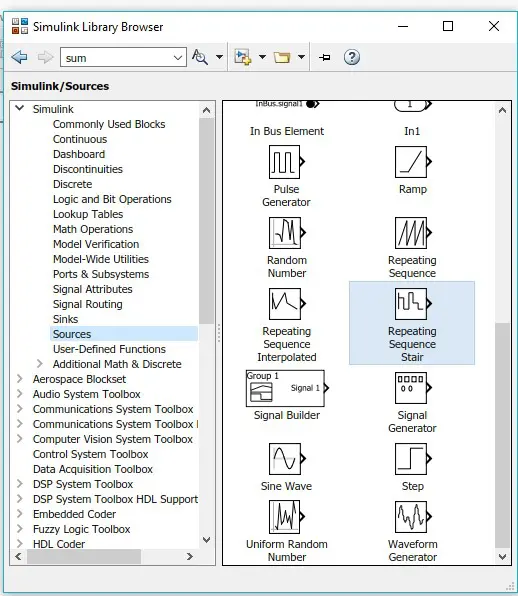
Task: Select the Step block
Action: 412,467
